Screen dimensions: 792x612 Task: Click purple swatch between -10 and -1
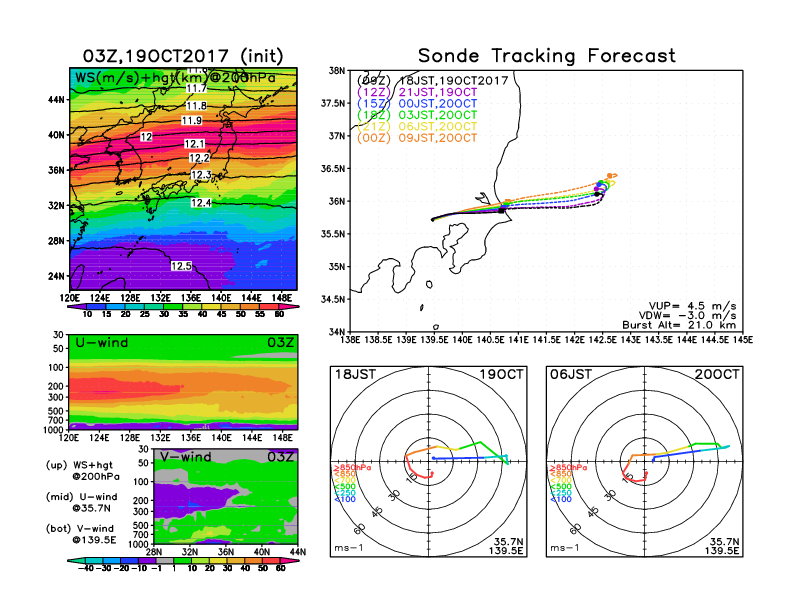[147, 561]
